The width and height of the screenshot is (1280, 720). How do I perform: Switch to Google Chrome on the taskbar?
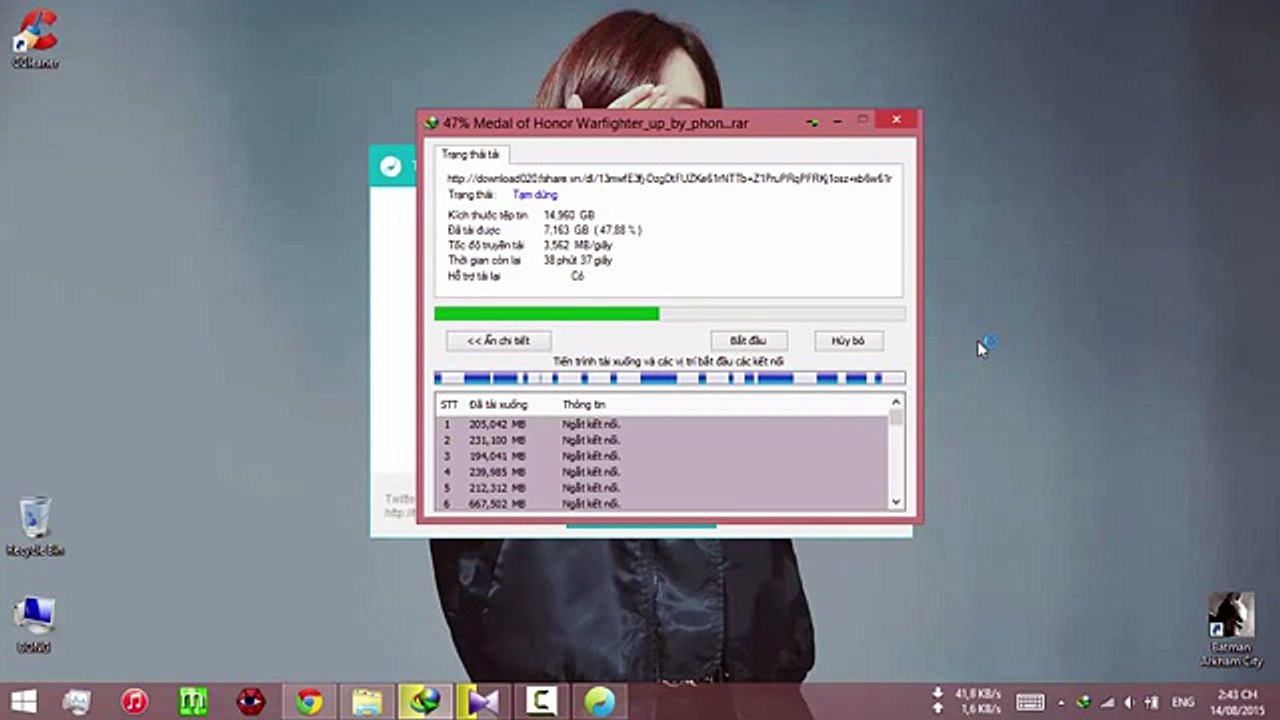click(x=309, y=701)
